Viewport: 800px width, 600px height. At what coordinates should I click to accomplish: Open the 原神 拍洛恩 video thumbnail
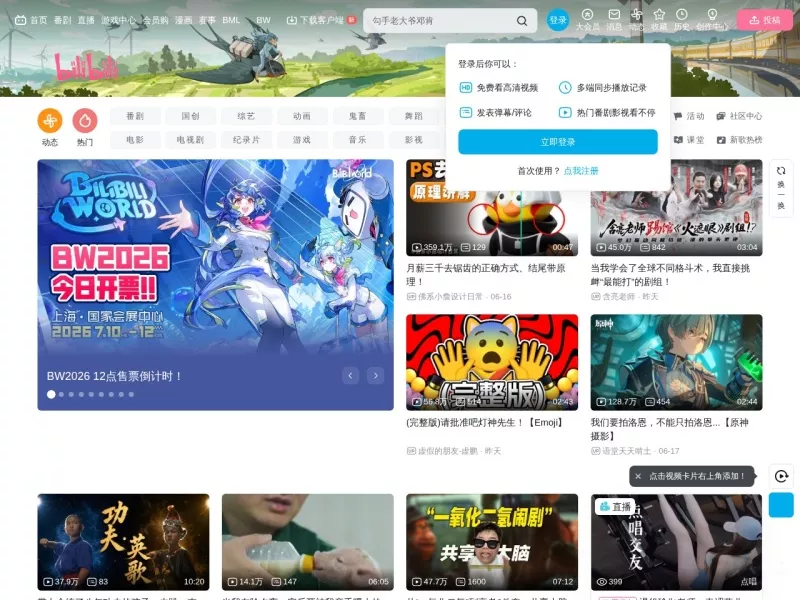[x=677, y=362]
